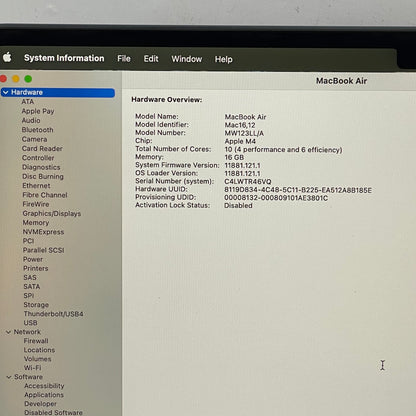Select FireWire in the sidebar
Viewport: 416px width, 416px height.
point(36,204)
